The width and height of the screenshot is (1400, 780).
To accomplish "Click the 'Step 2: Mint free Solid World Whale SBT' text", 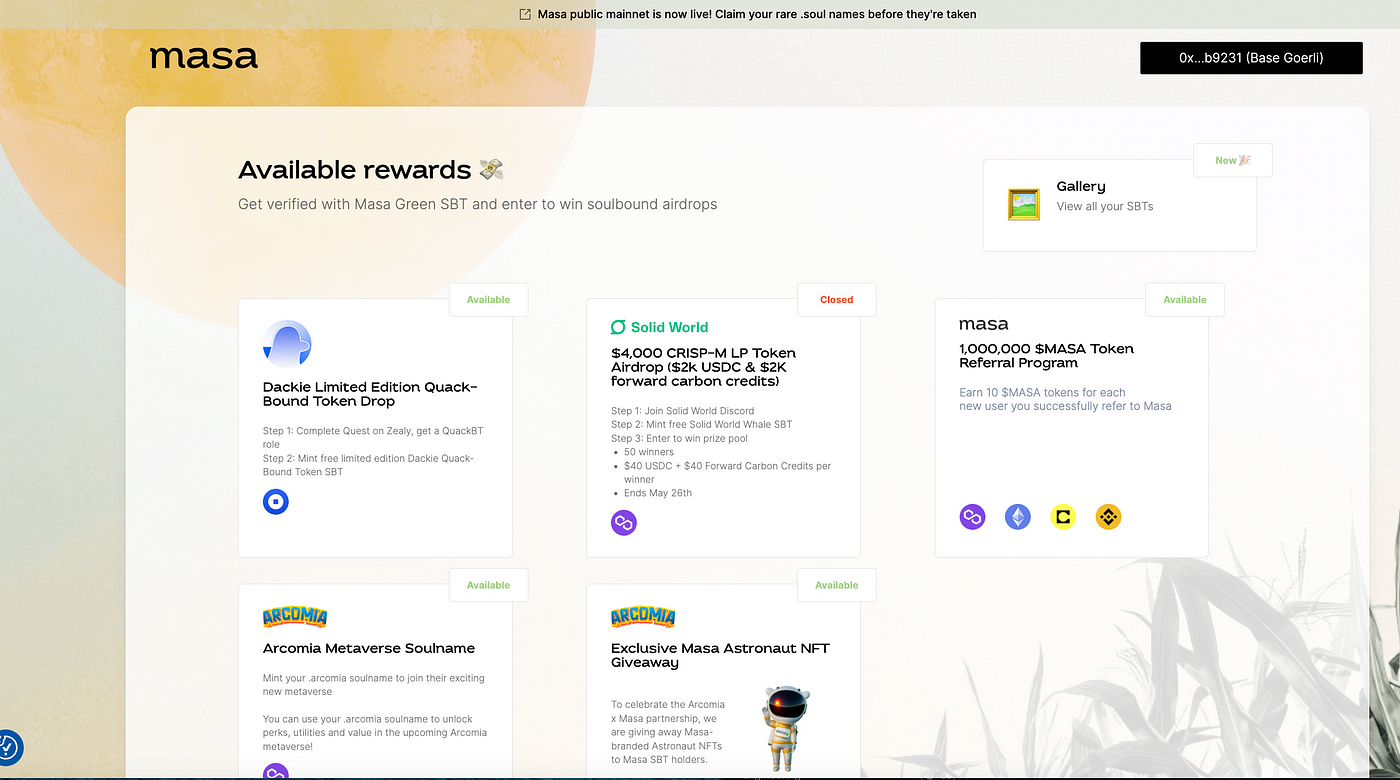I will coord(701,424).
